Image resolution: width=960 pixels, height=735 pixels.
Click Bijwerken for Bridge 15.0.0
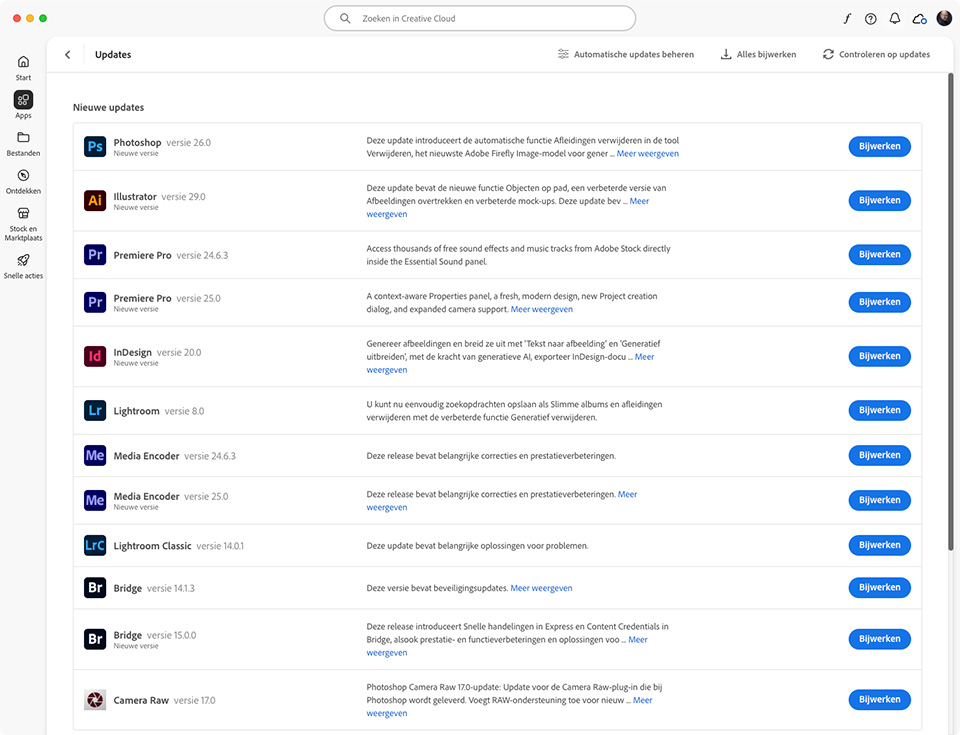(x=879, y=639)
